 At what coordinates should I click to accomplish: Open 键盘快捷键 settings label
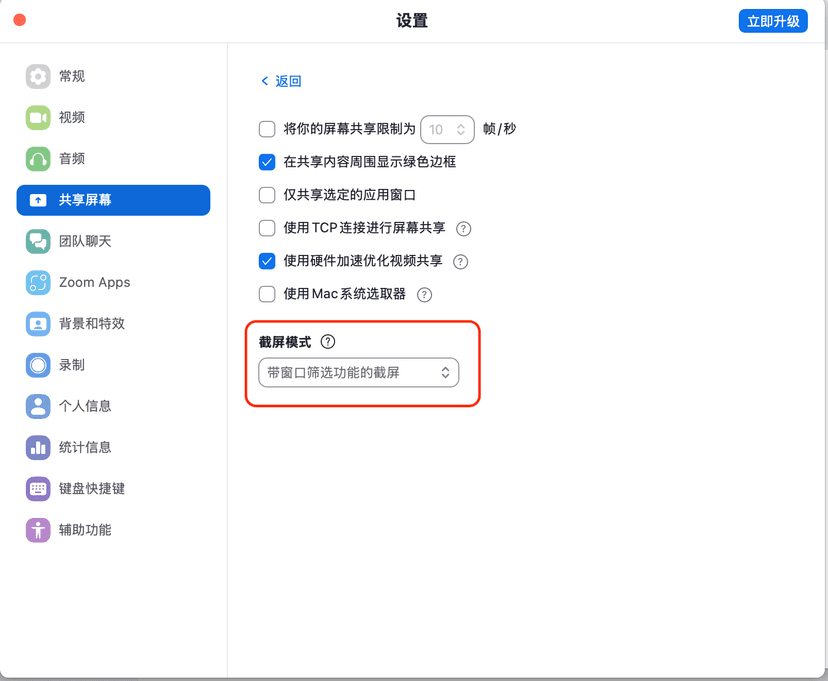click(x=92, y=488)
